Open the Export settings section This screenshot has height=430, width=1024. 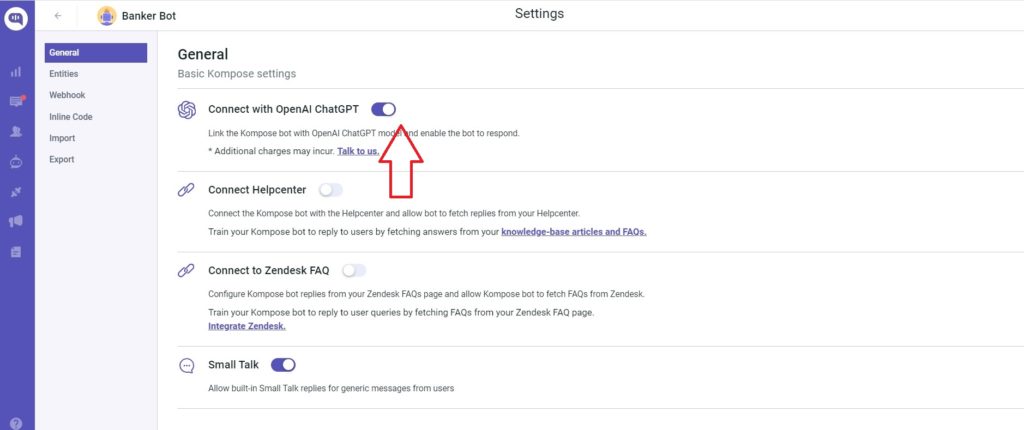point(61,159)
